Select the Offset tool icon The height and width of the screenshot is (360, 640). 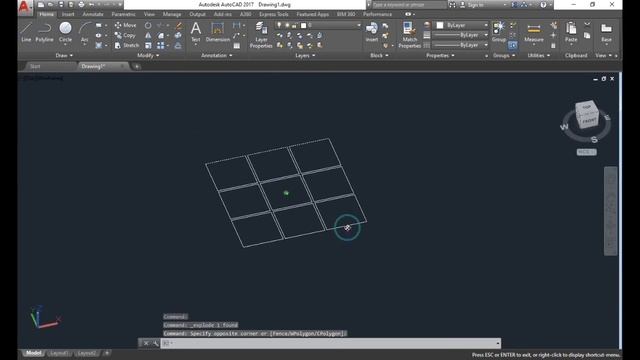(x=178, y=45)
